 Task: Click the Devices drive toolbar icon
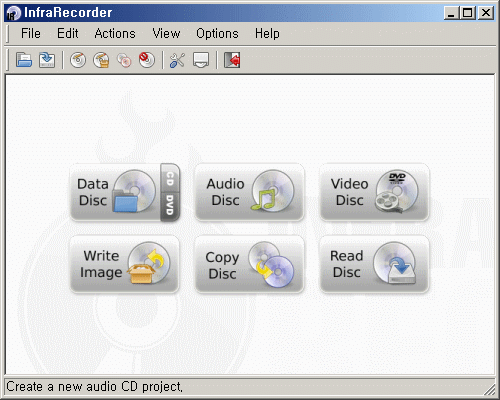click(x=201, y=60)
